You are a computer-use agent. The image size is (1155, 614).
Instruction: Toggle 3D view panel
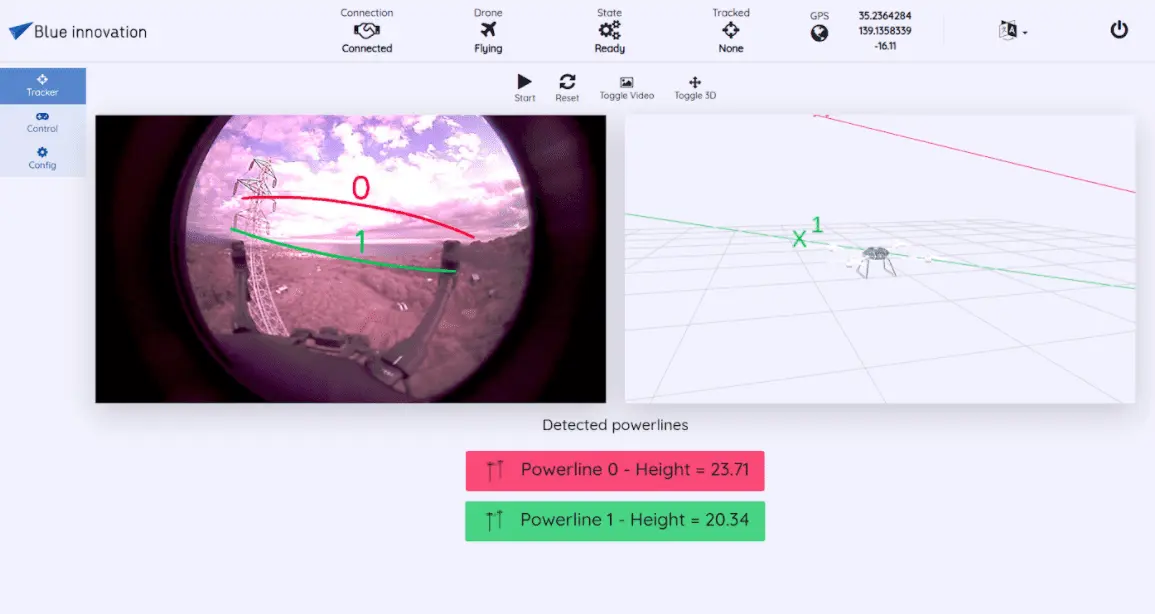click(x=695, y=83)
